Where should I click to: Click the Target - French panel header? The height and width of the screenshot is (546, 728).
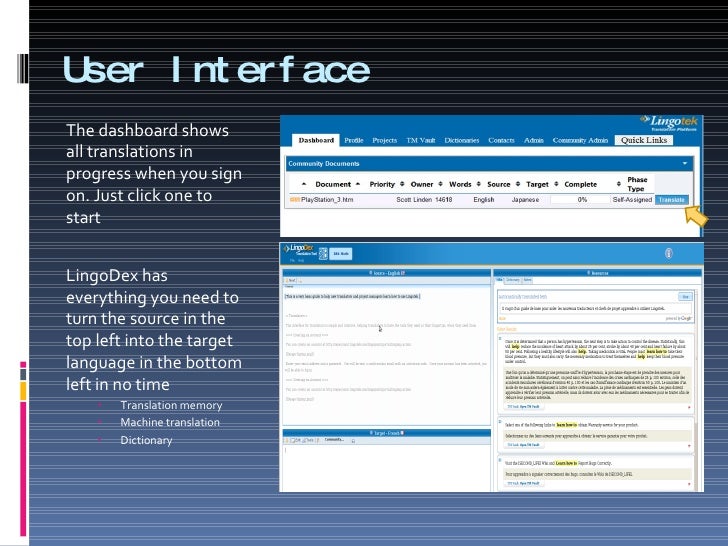tap(386, 433)
